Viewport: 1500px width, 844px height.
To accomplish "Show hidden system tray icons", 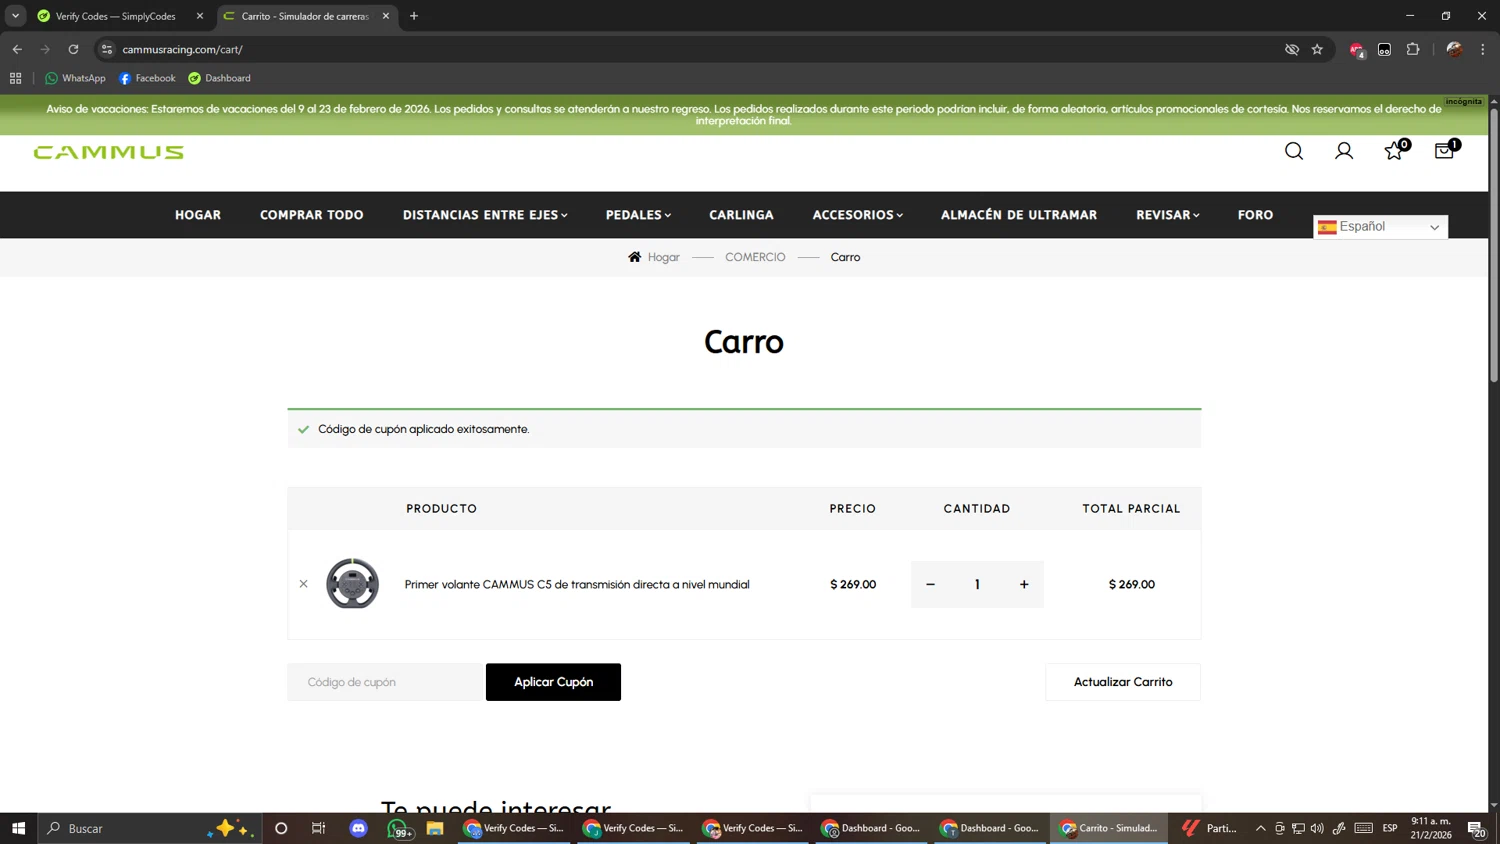I will [x=1260, y=828].
